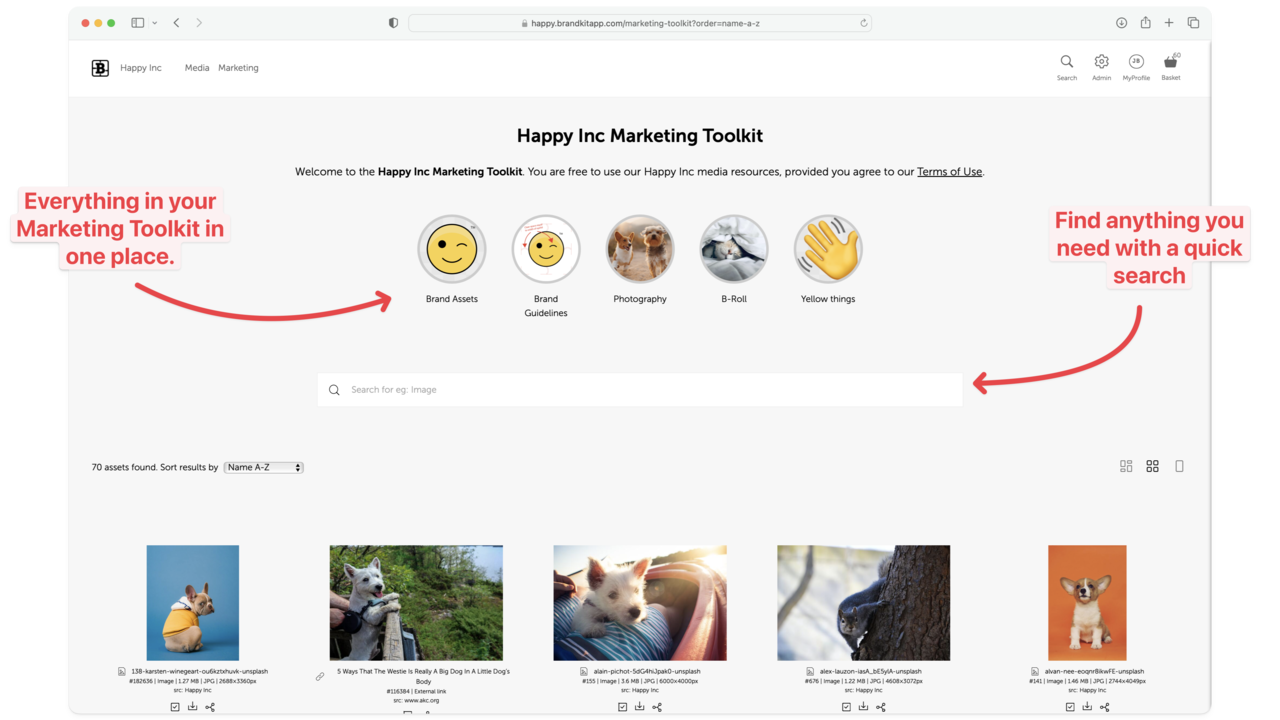Open the Basket icon in header
This screenshot has height=720, width=1280.
point(1170,63)
